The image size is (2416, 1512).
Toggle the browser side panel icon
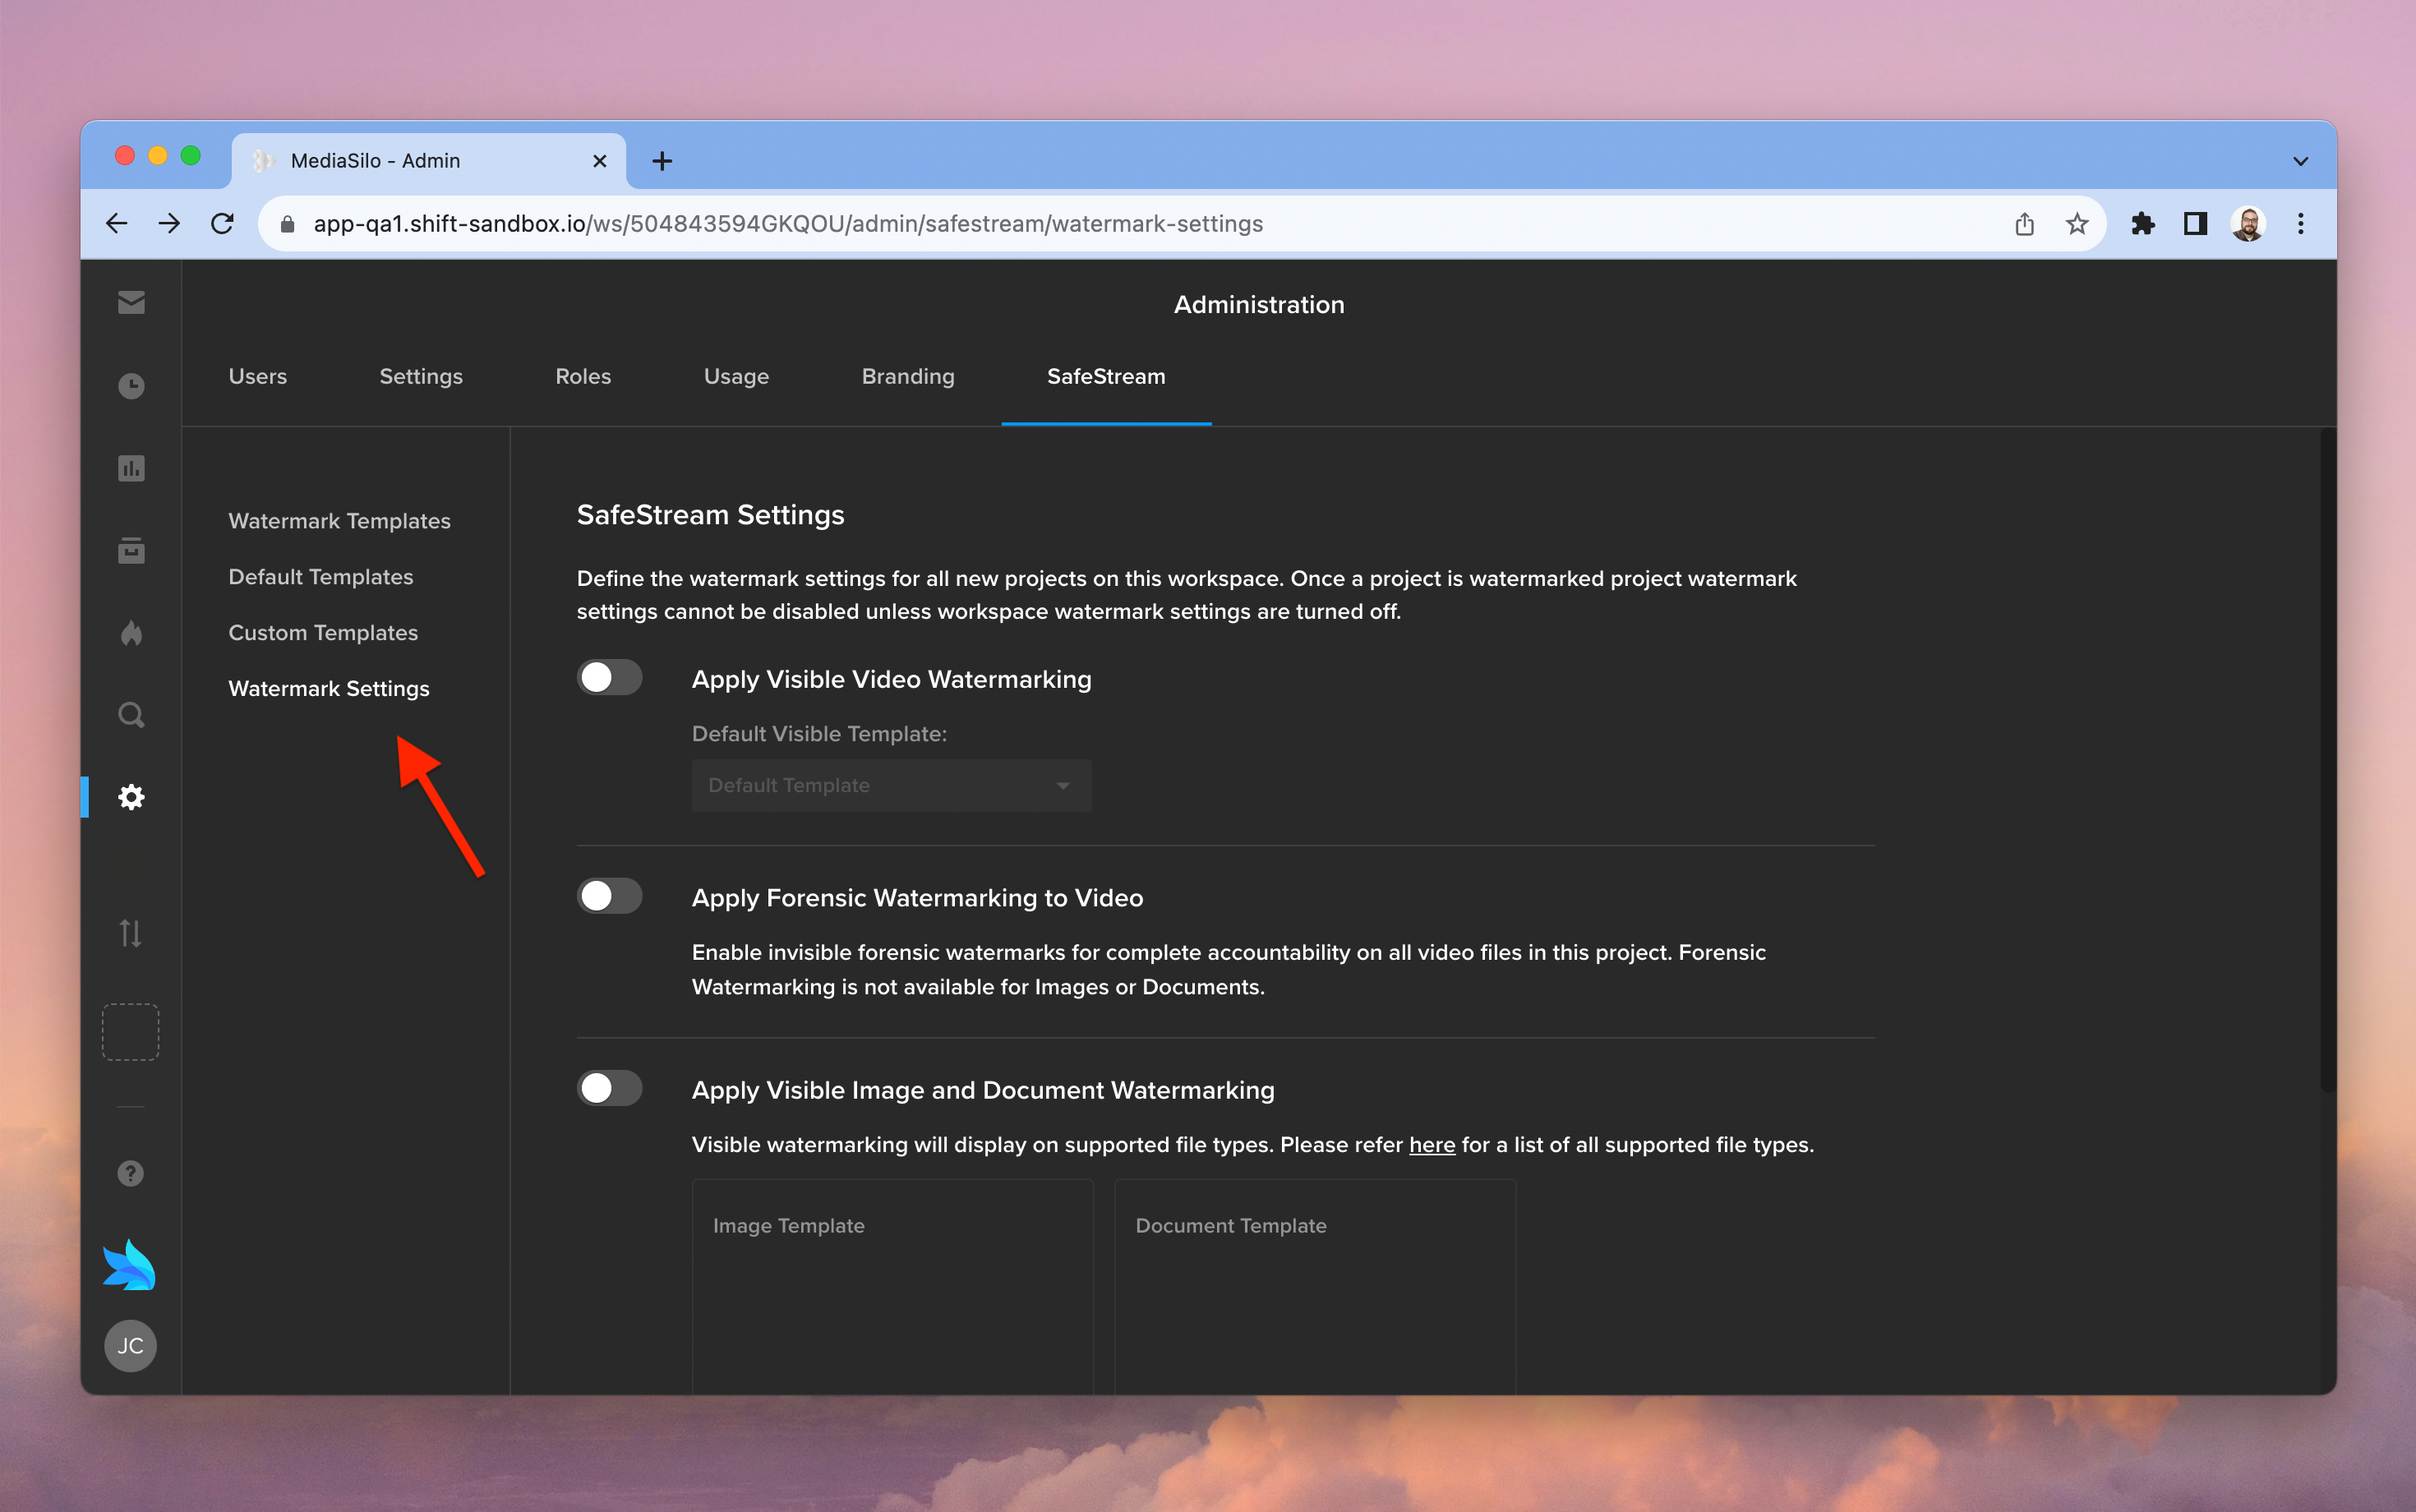click(x=2195, y=224)
